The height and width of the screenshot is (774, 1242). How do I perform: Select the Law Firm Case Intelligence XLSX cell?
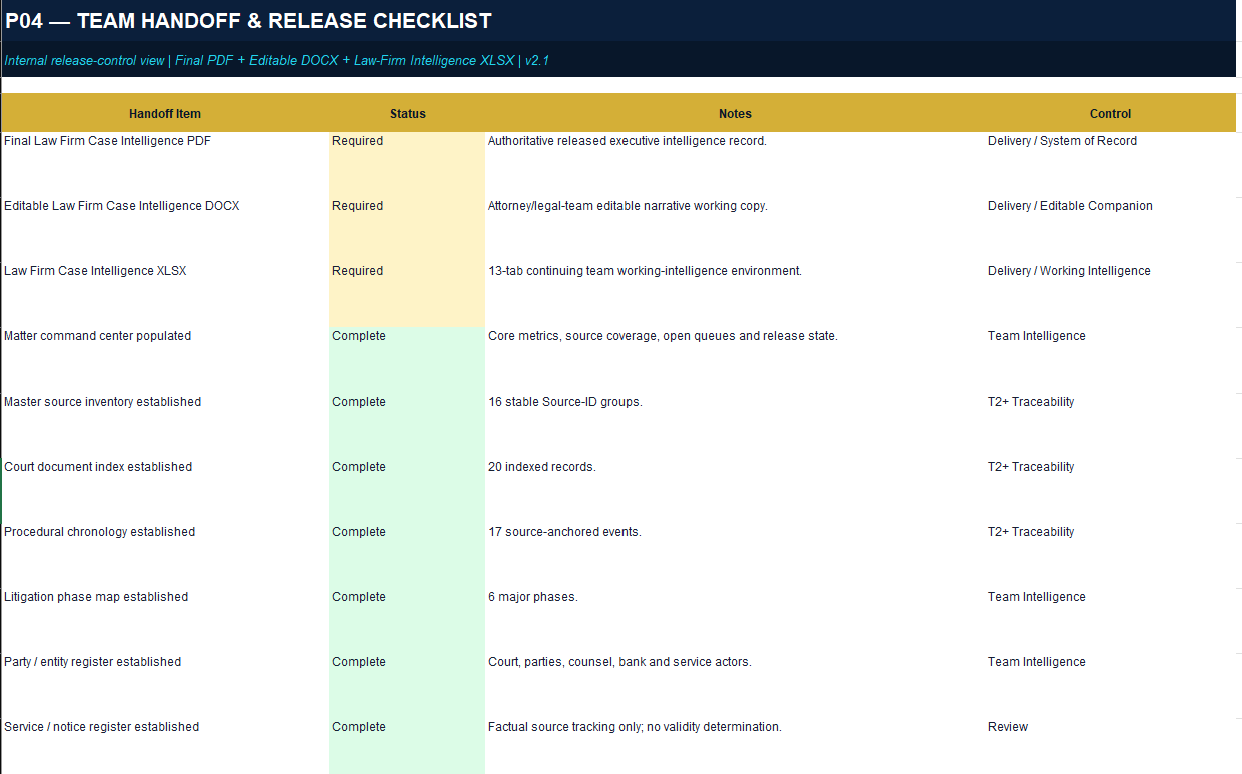[x=165, y=295]
